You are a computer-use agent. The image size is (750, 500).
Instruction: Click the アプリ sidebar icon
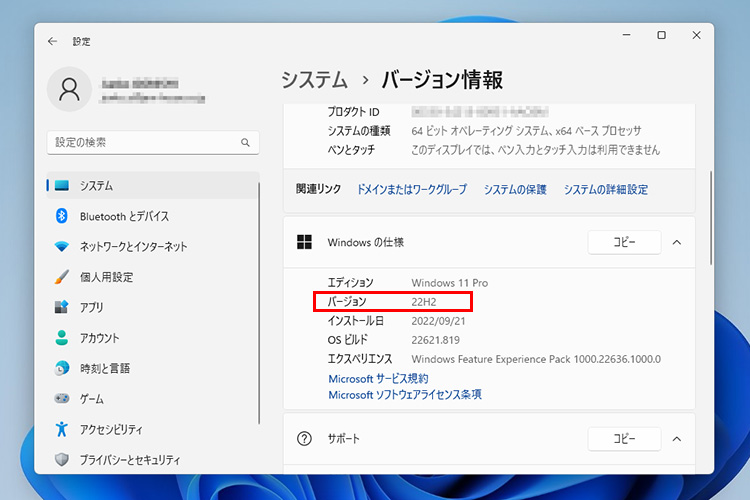[62, 308]
